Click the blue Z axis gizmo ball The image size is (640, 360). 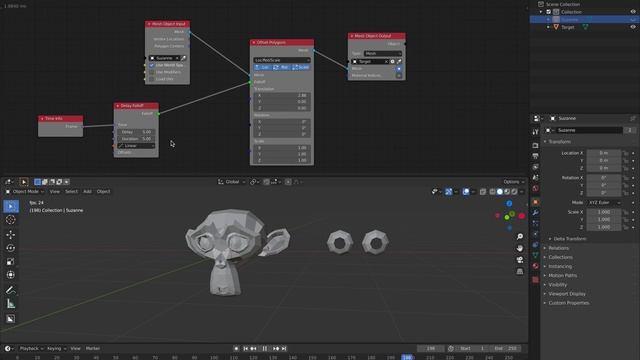509,203
